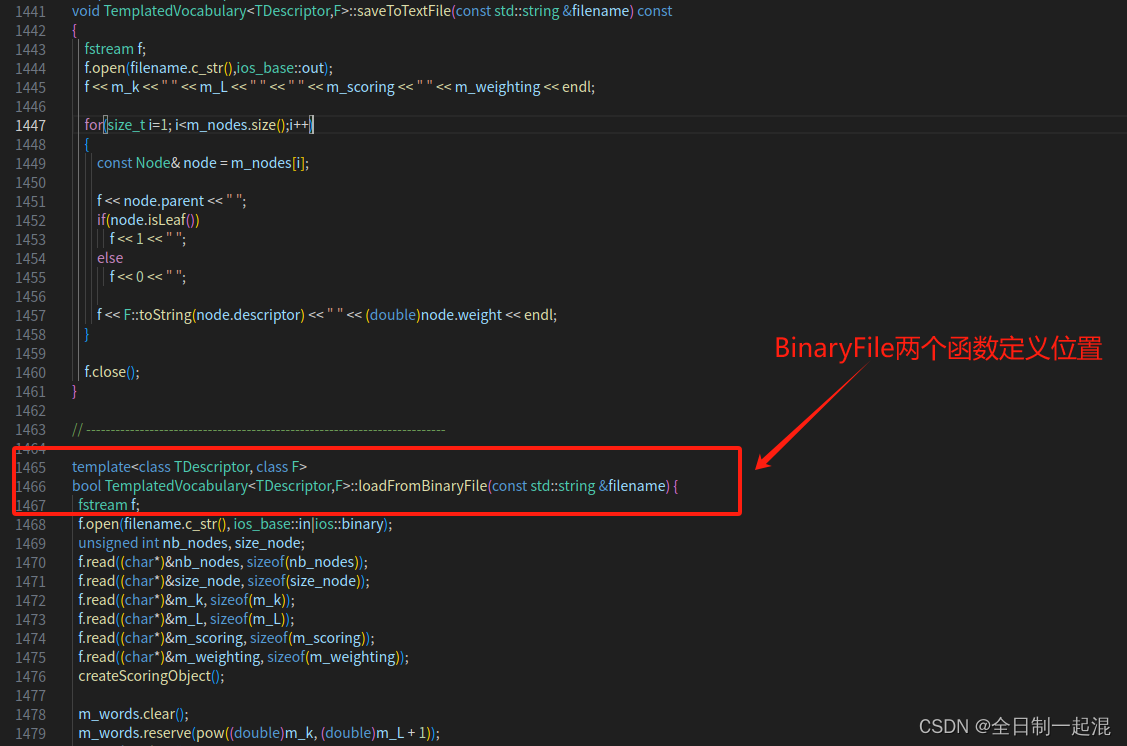The image size is (1127, 746).
Task: Click 'f << 0' statement on line 1455
Action: [126, 277]
